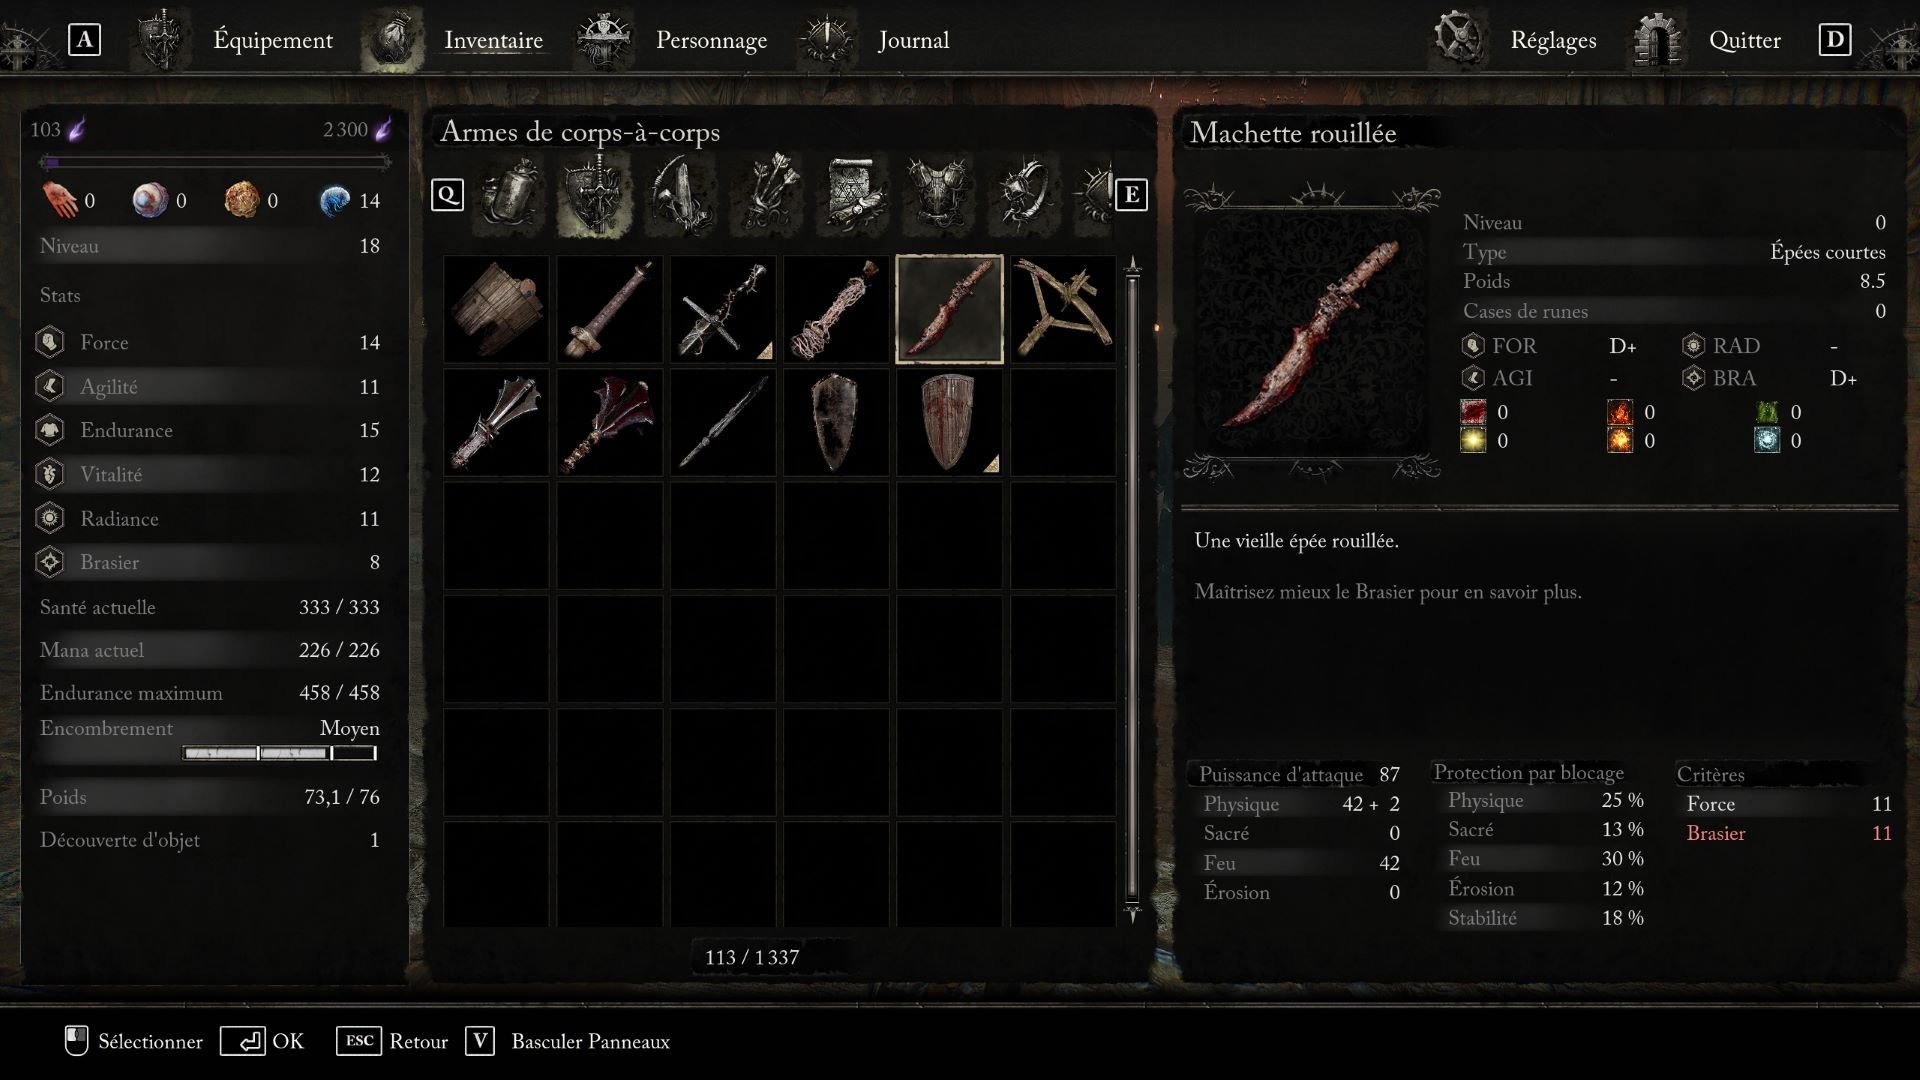Screen dimensions: 1920x1080
Task: Click the E next-category key prompt
Action: (x=1131, y=194)
